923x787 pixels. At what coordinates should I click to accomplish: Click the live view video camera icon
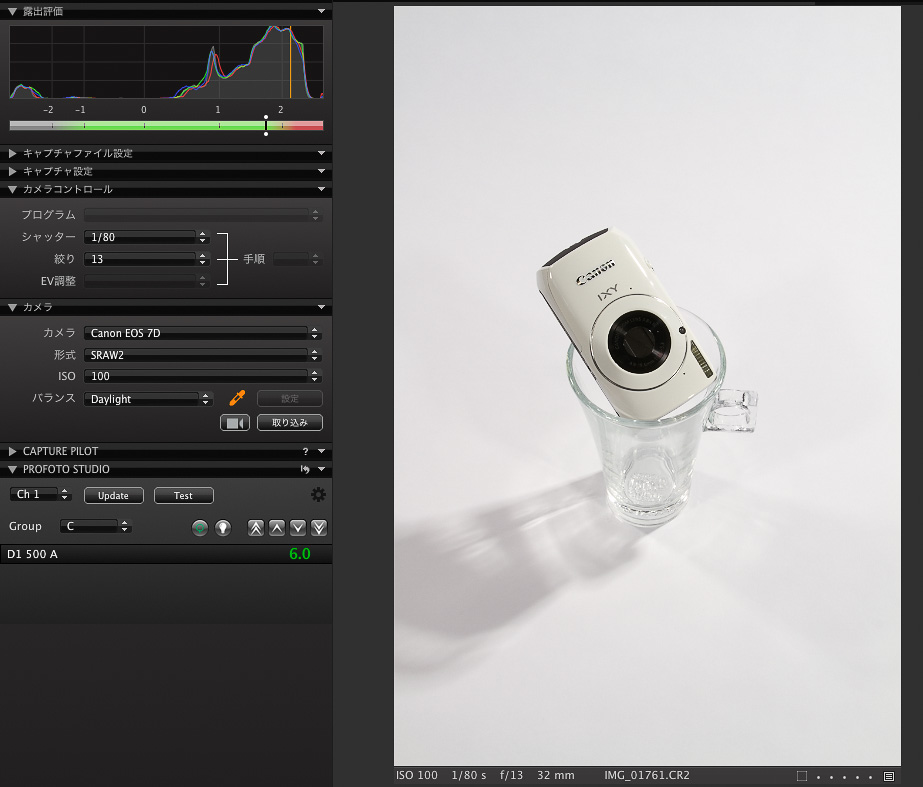pos(235,423)
